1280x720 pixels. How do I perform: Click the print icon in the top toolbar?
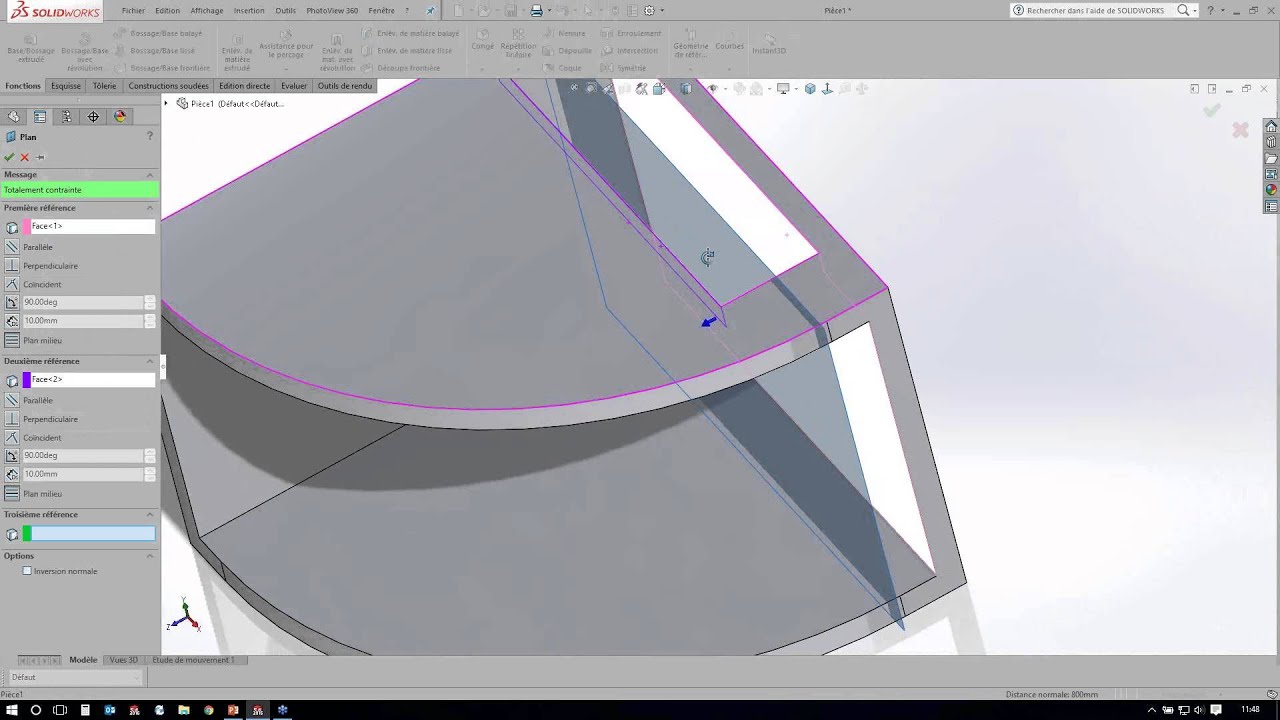point(536,10)
